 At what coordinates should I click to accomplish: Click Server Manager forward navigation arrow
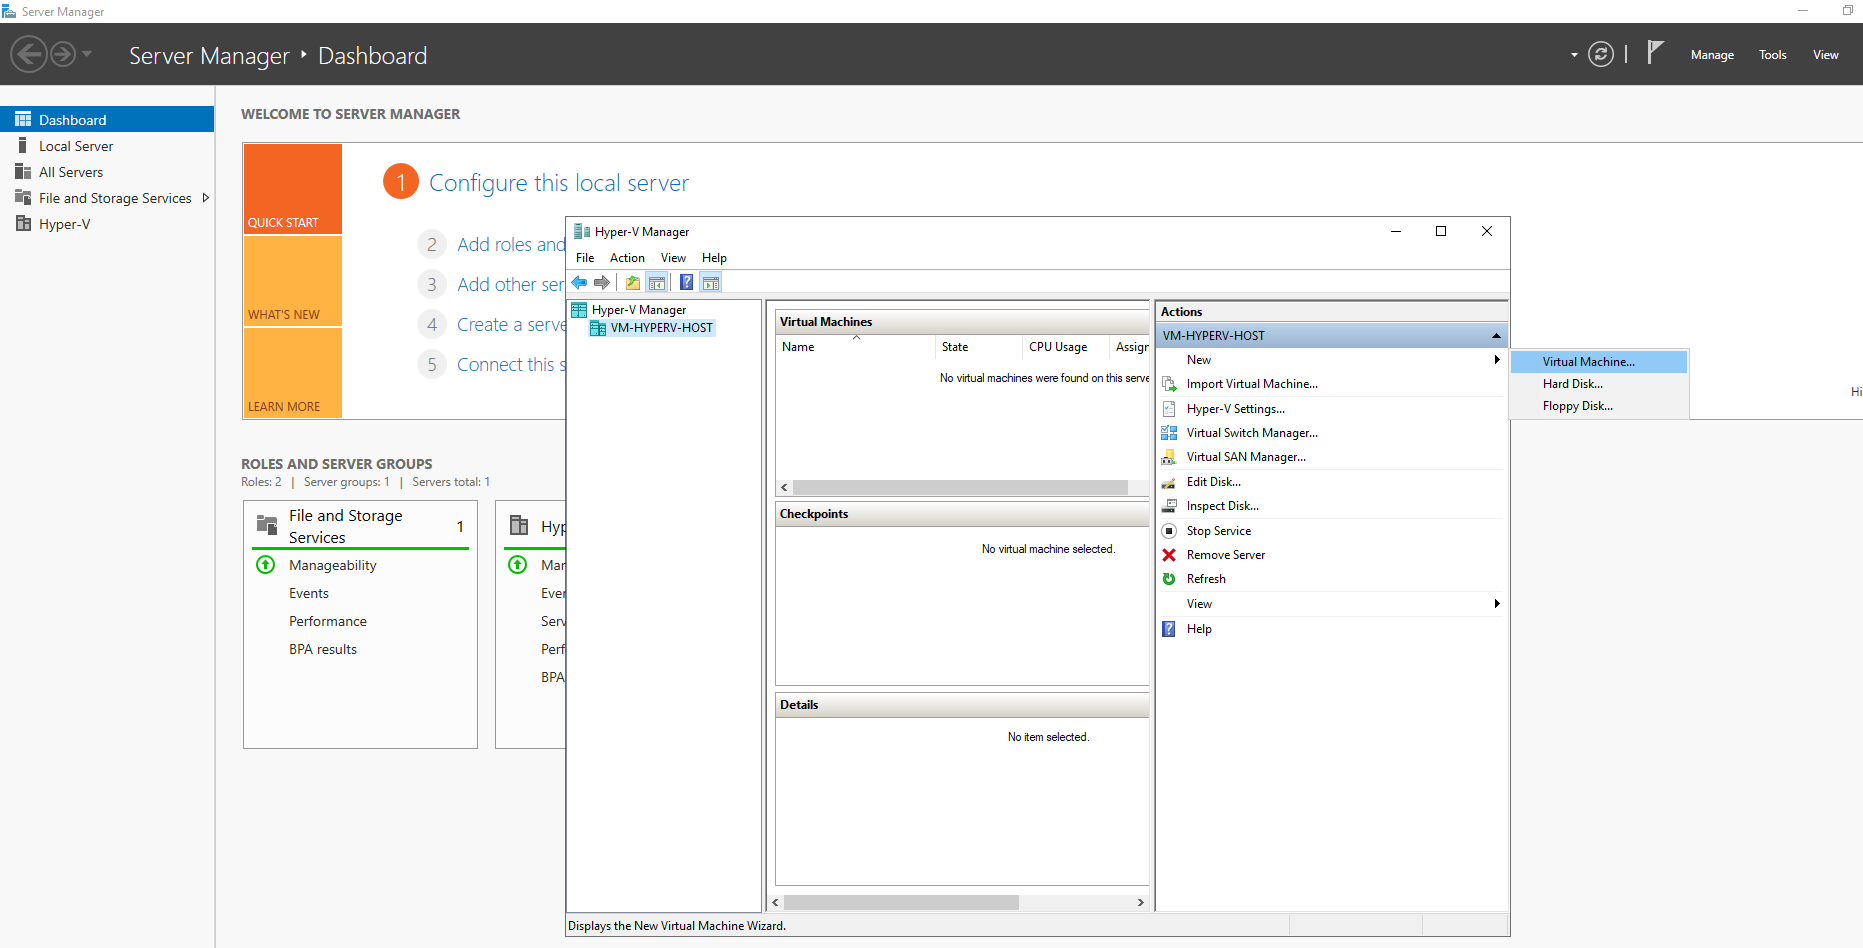63,54
